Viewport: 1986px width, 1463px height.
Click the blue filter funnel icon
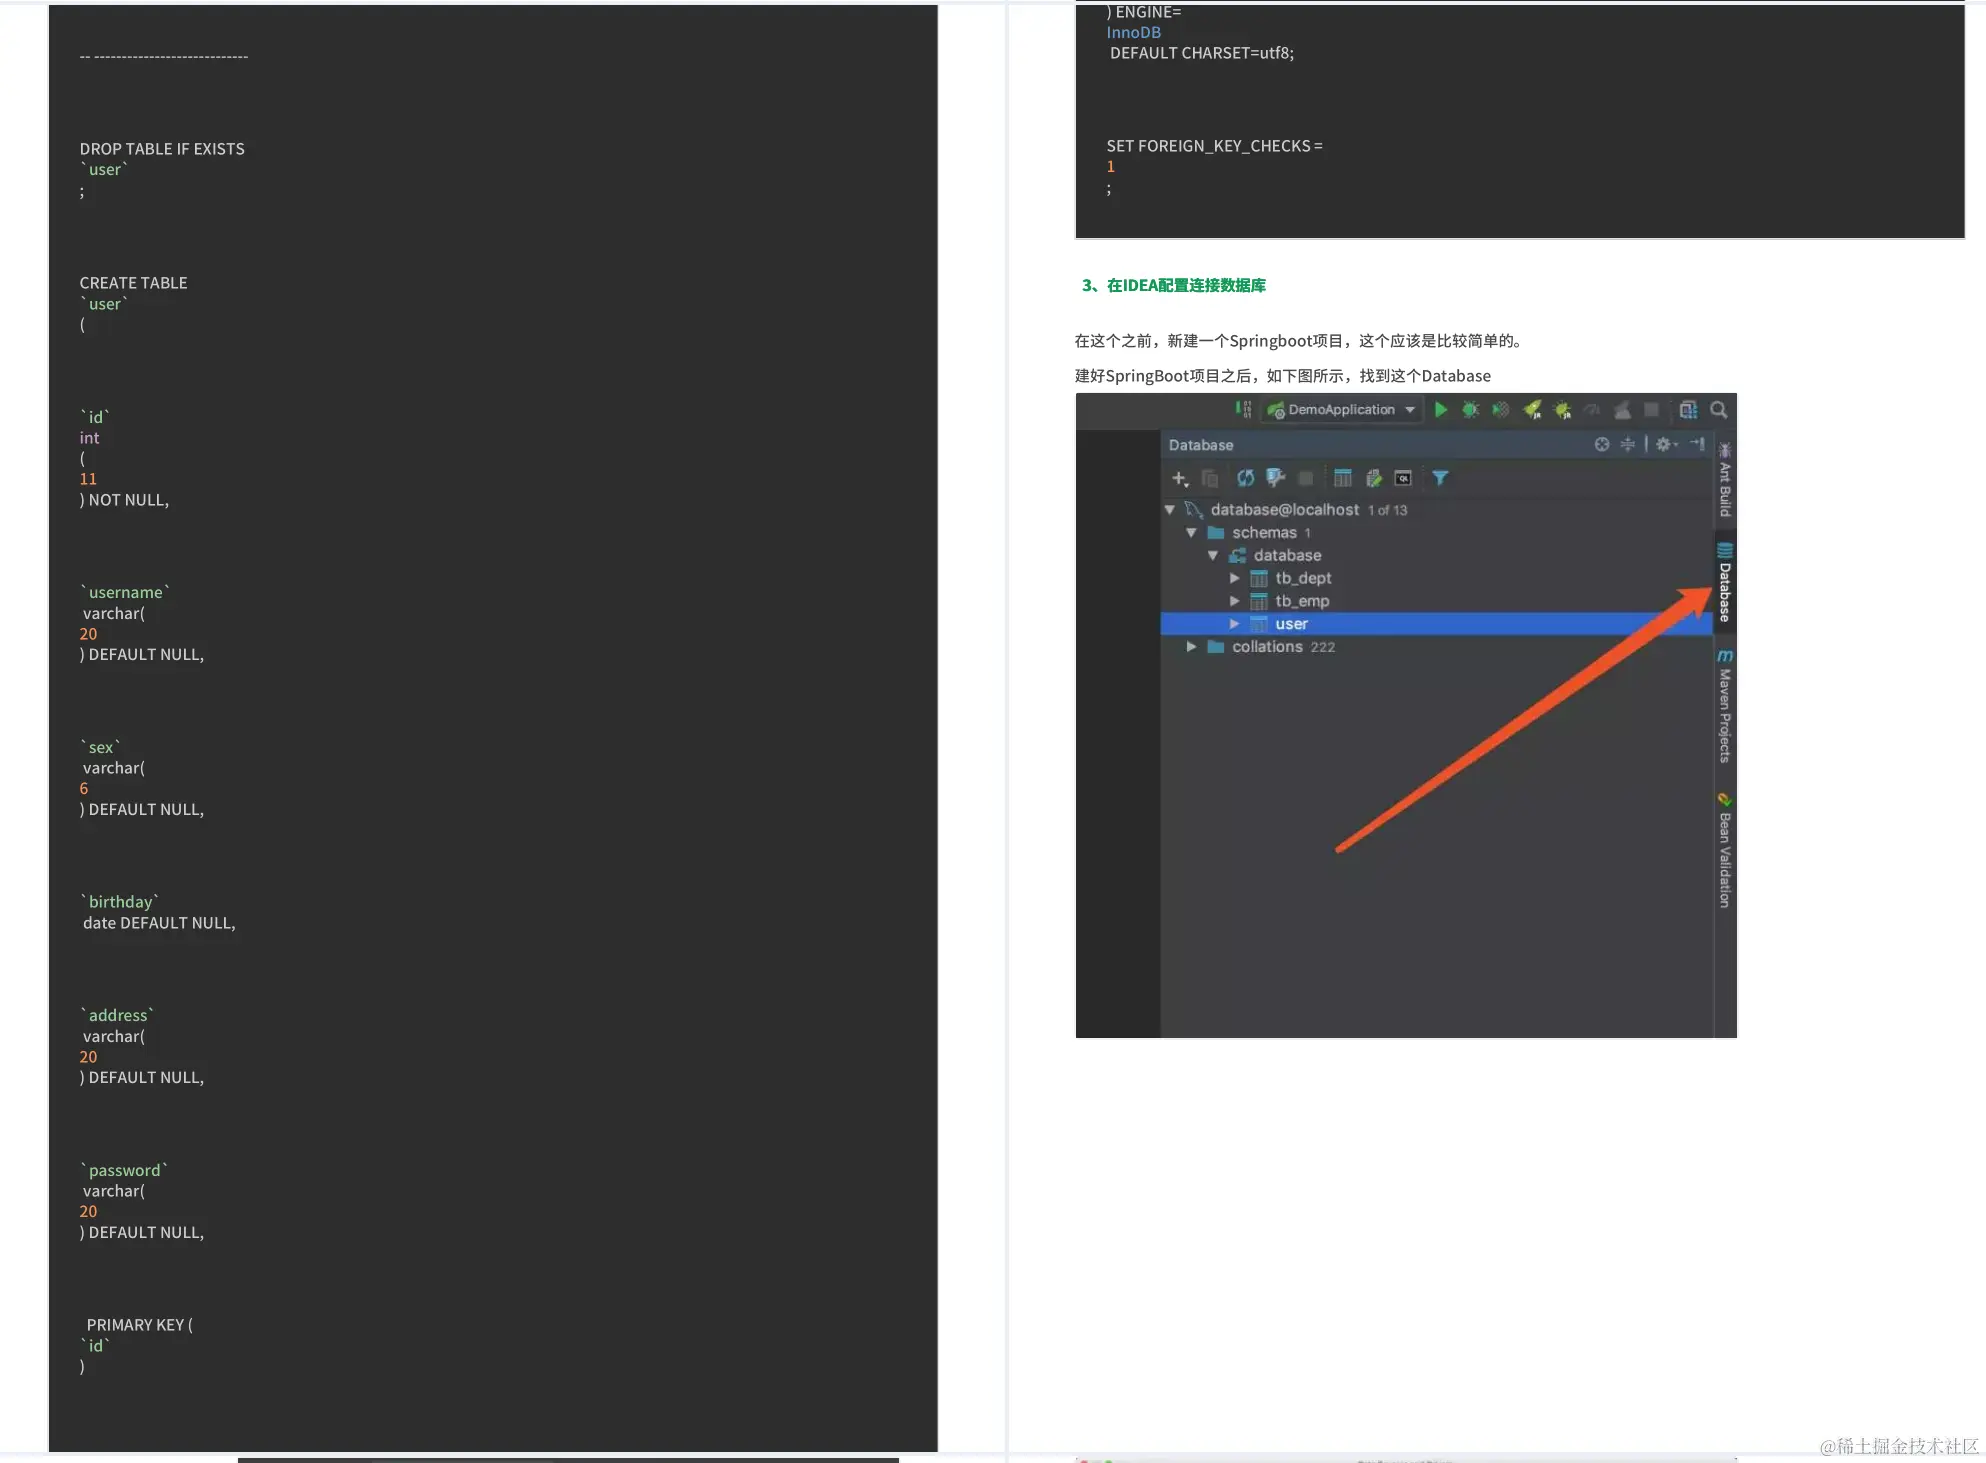click(x=1439, y=478)
